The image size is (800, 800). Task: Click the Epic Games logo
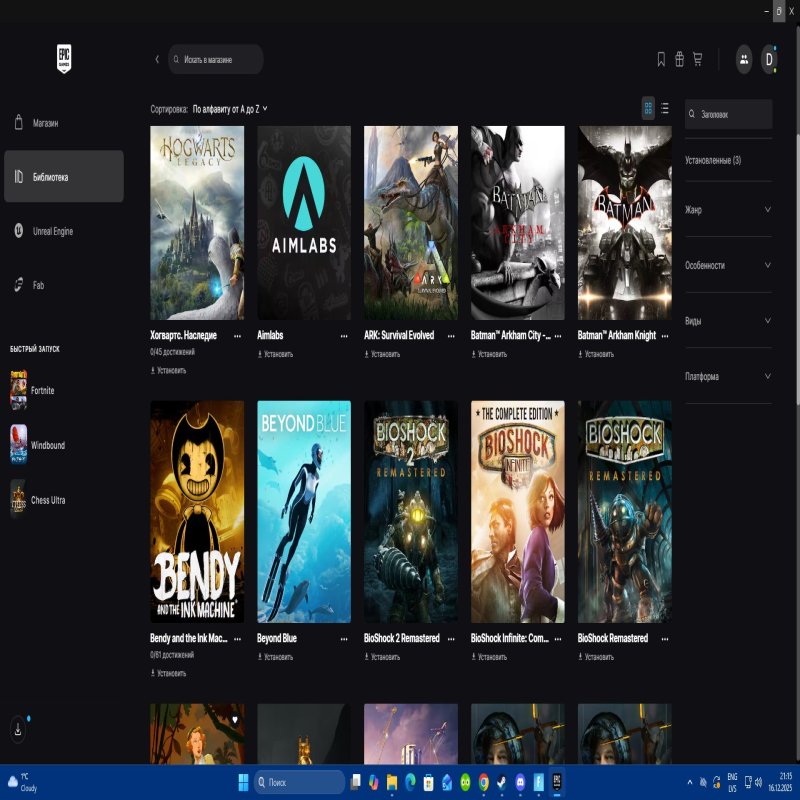[x=64, y=59]
